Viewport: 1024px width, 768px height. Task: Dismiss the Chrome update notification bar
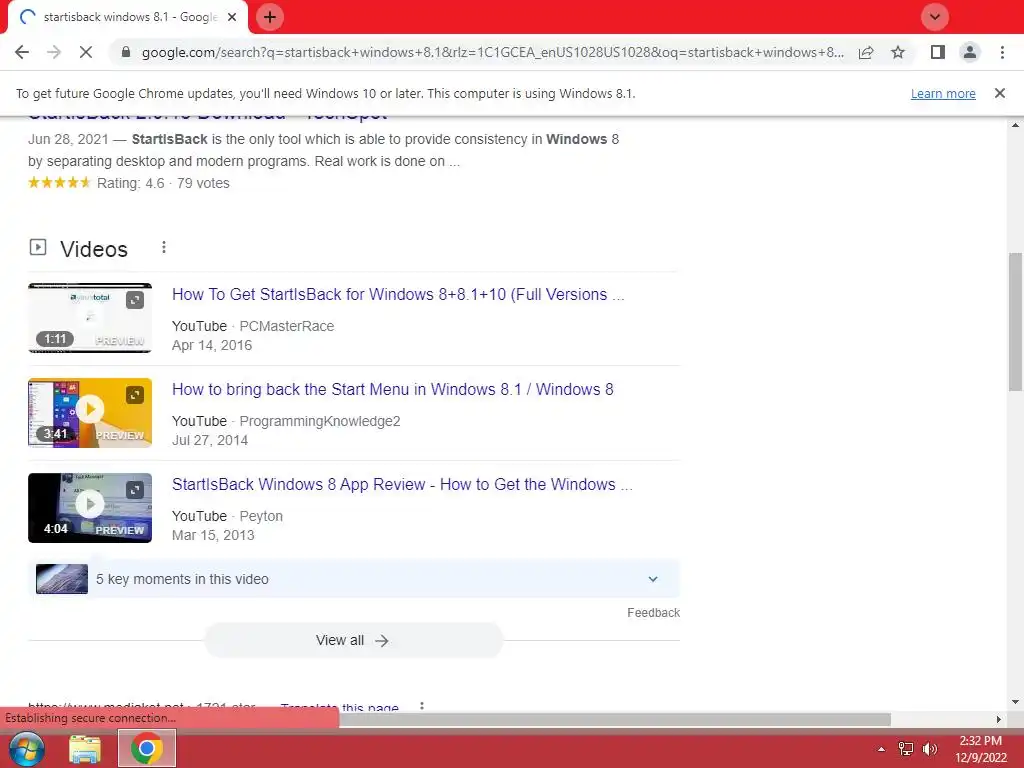[999, 93]
